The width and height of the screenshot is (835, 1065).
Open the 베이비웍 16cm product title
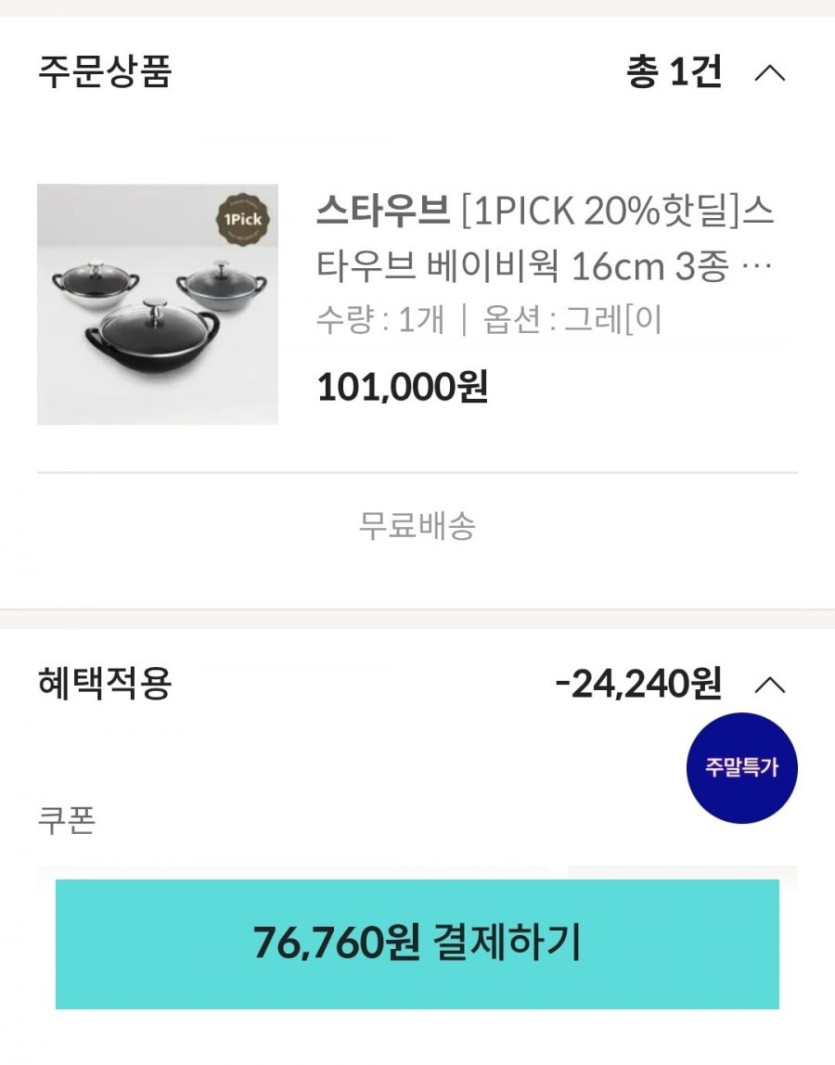click(545, 266)
